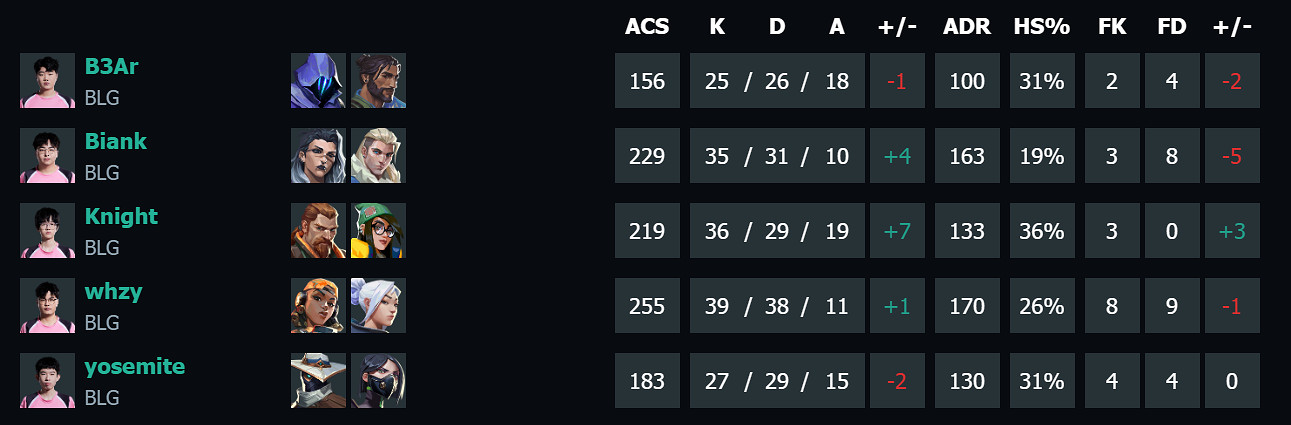Open B3Ar's player profile link
1291x425 pixels.
point(111,67)
